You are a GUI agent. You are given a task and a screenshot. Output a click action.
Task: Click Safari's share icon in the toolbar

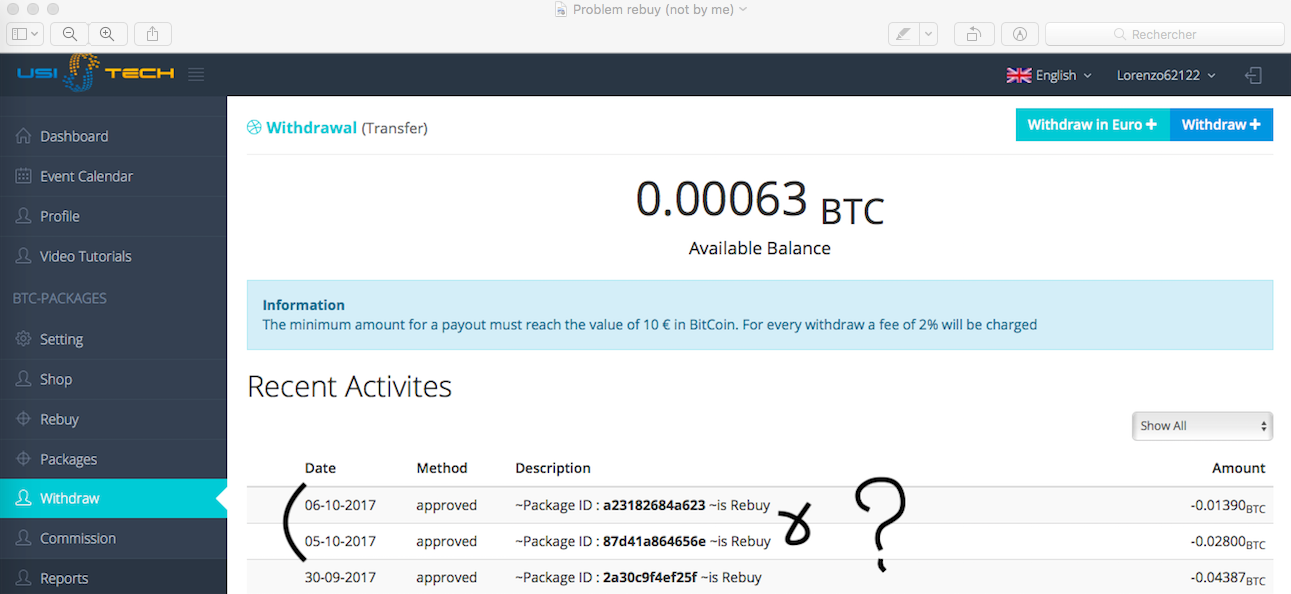(152, 33)
